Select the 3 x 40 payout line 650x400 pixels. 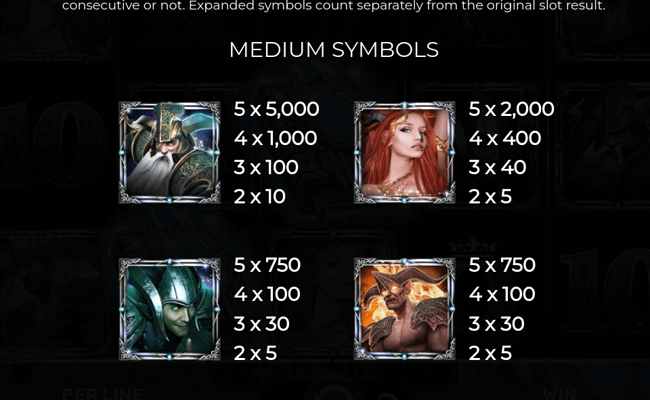click(x=497, y=167)
